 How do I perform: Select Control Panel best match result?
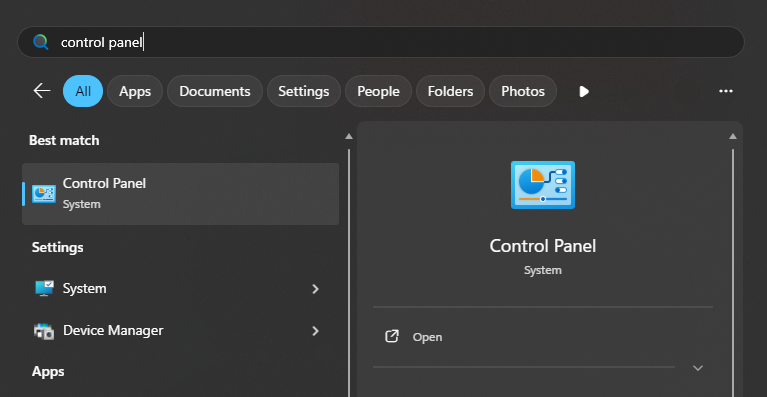[x=180, y=194]
